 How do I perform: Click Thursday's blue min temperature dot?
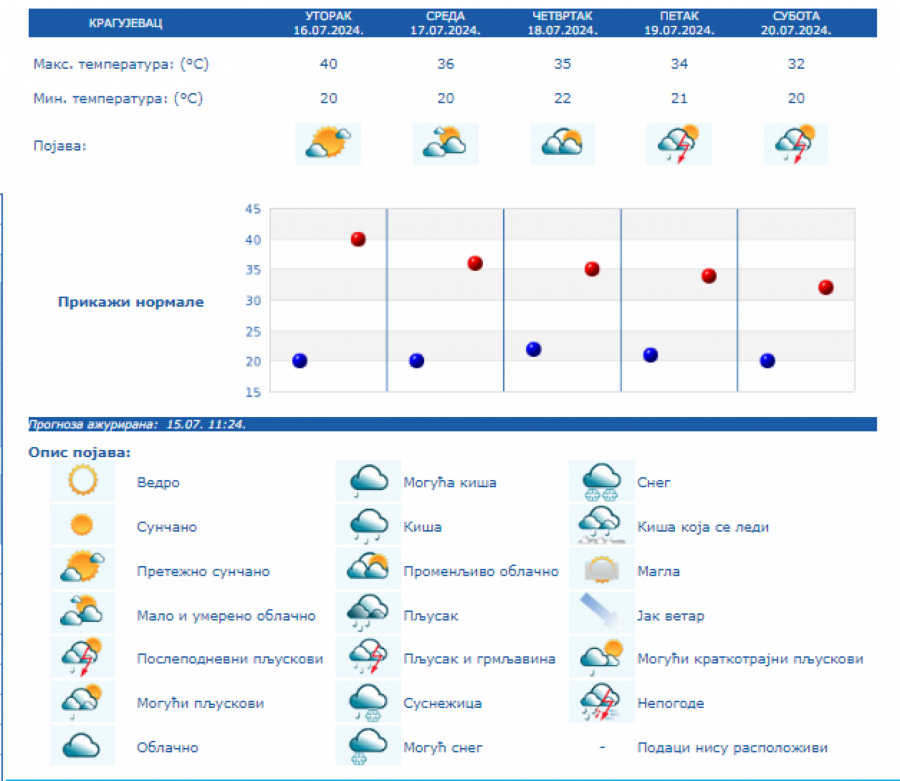533,349
